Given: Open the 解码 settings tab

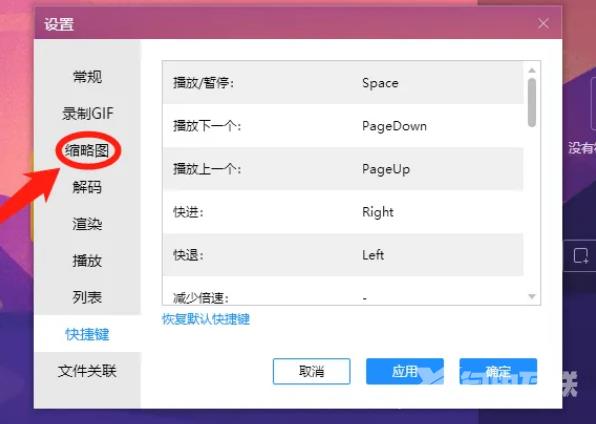Looking at the screenshot, I should click(87, 187).
